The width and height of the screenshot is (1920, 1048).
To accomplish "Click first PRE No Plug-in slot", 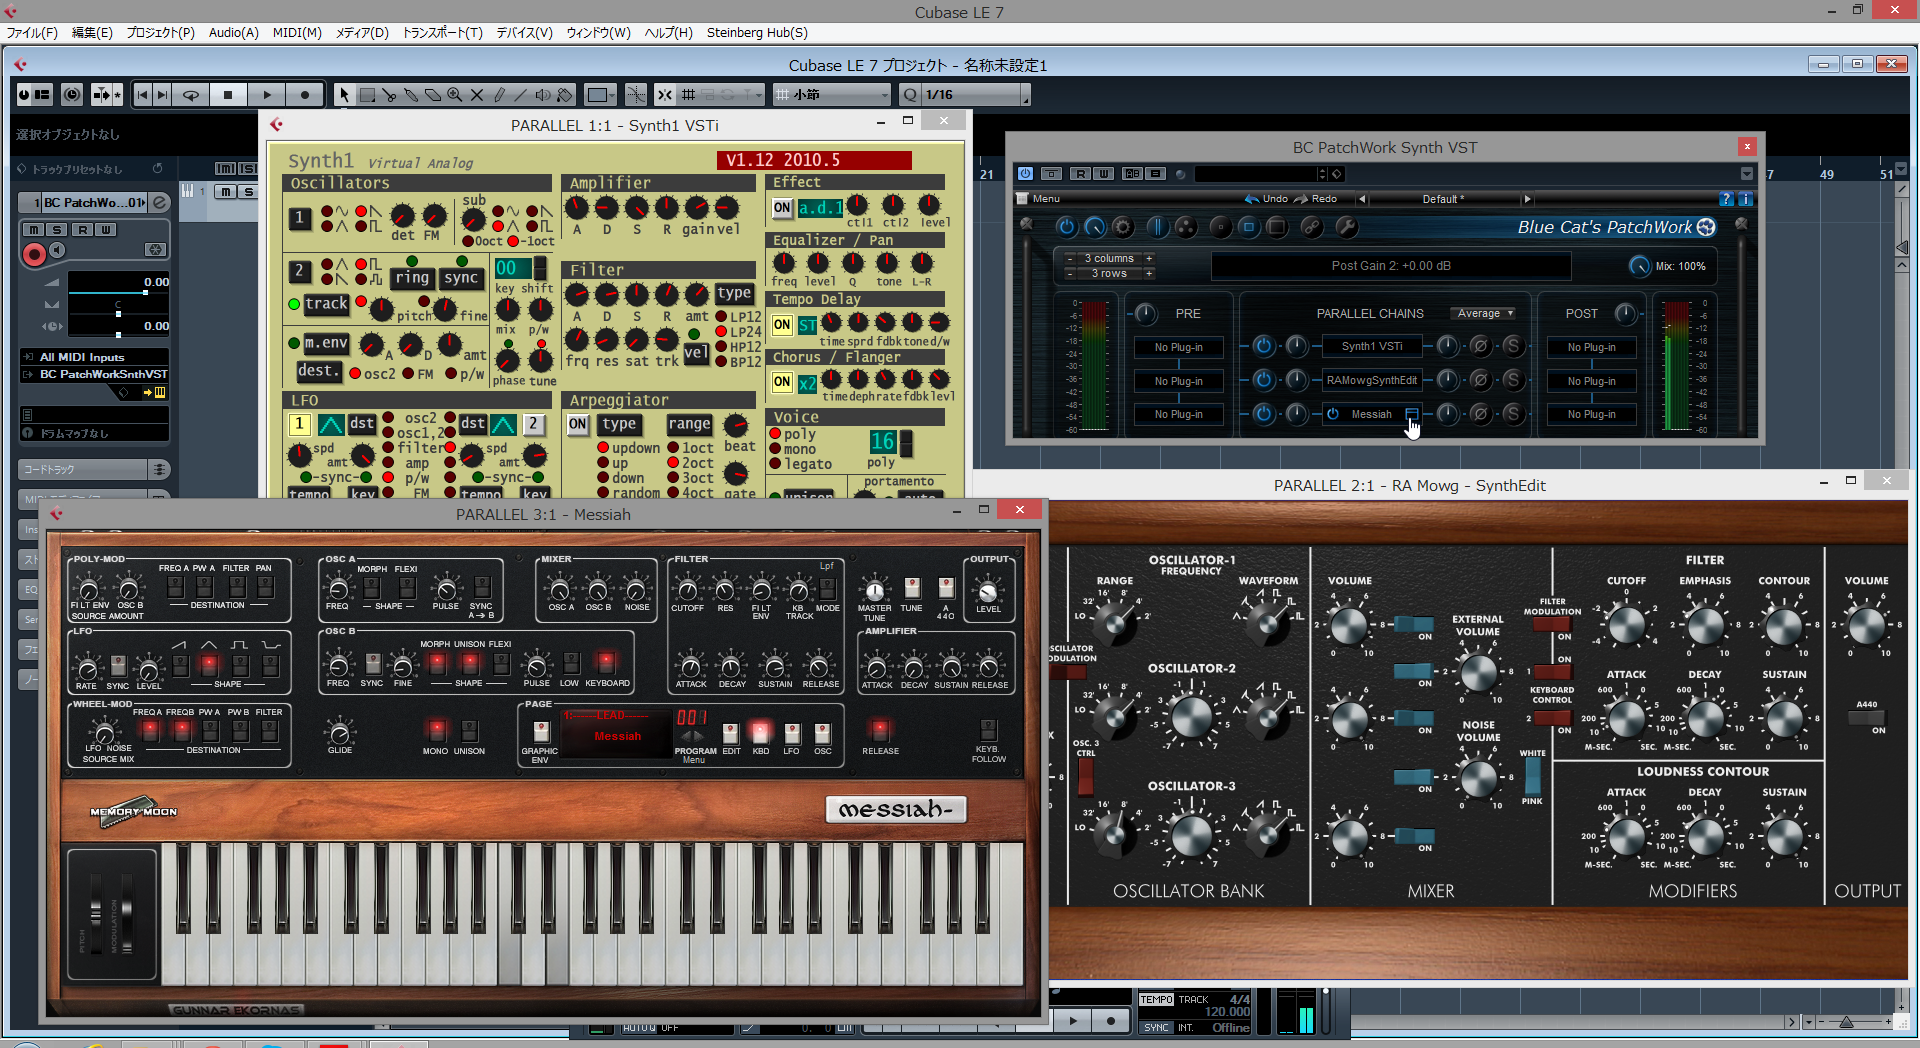I will pyautogui.click(x=1179, y=347).
